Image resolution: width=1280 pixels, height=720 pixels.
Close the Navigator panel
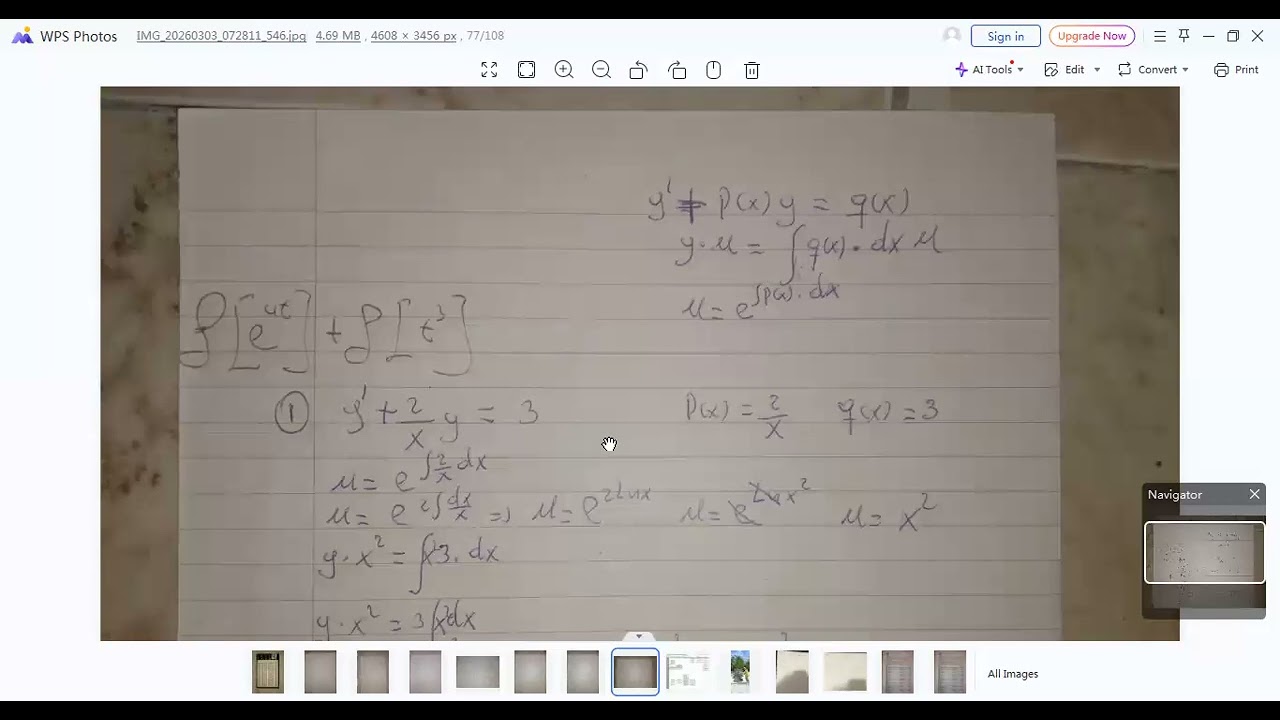coord(1254,494)
